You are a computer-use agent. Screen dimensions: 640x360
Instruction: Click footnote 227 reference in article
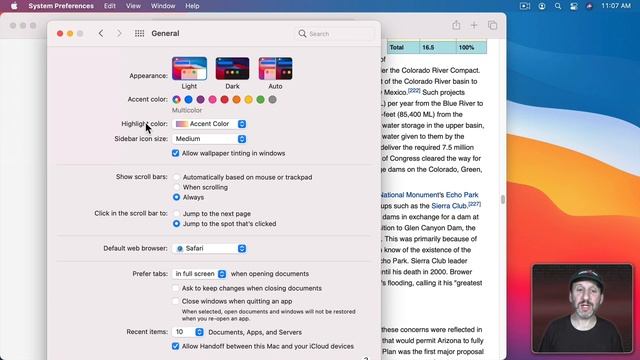[x=474, y=204]
